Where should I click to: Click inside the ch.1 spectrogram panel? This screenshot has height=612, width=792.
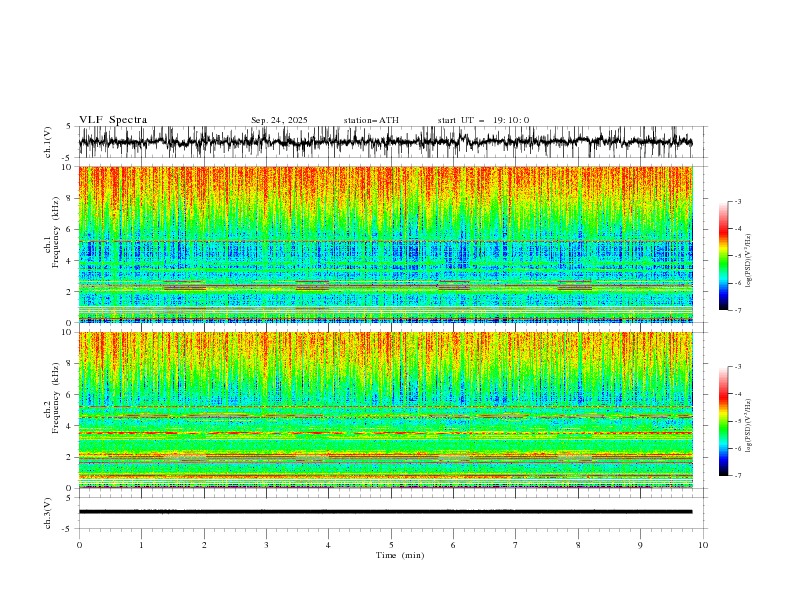point(385,244)
